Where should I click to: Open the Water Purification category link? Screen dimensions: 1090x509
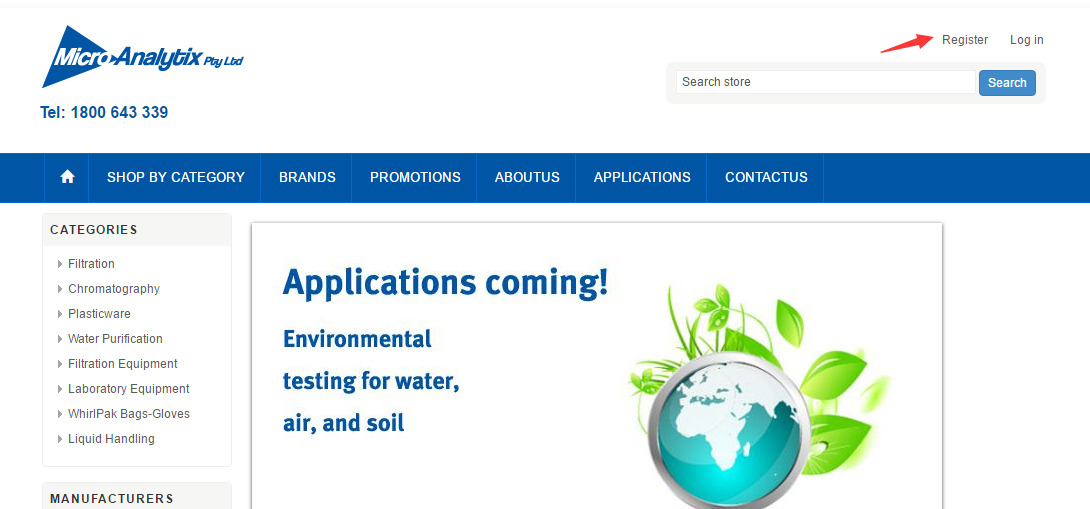coord(115,339)
